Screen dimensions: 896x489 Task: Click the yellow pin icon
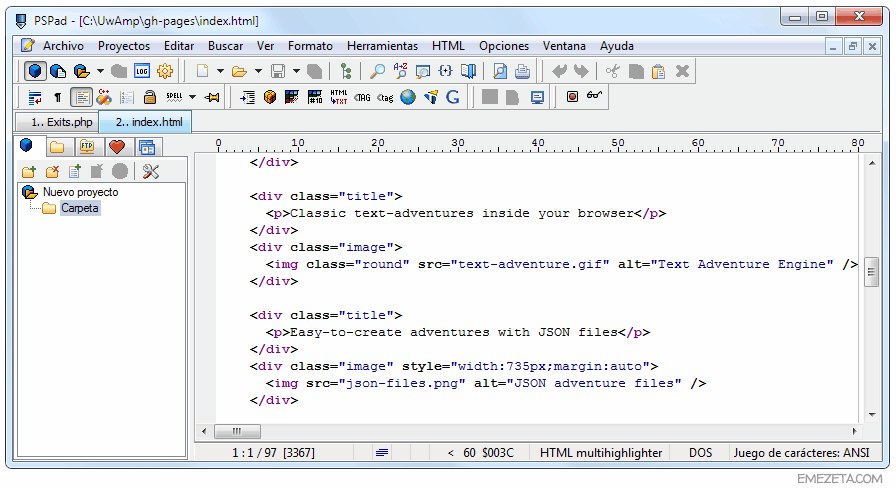[212, 98]
